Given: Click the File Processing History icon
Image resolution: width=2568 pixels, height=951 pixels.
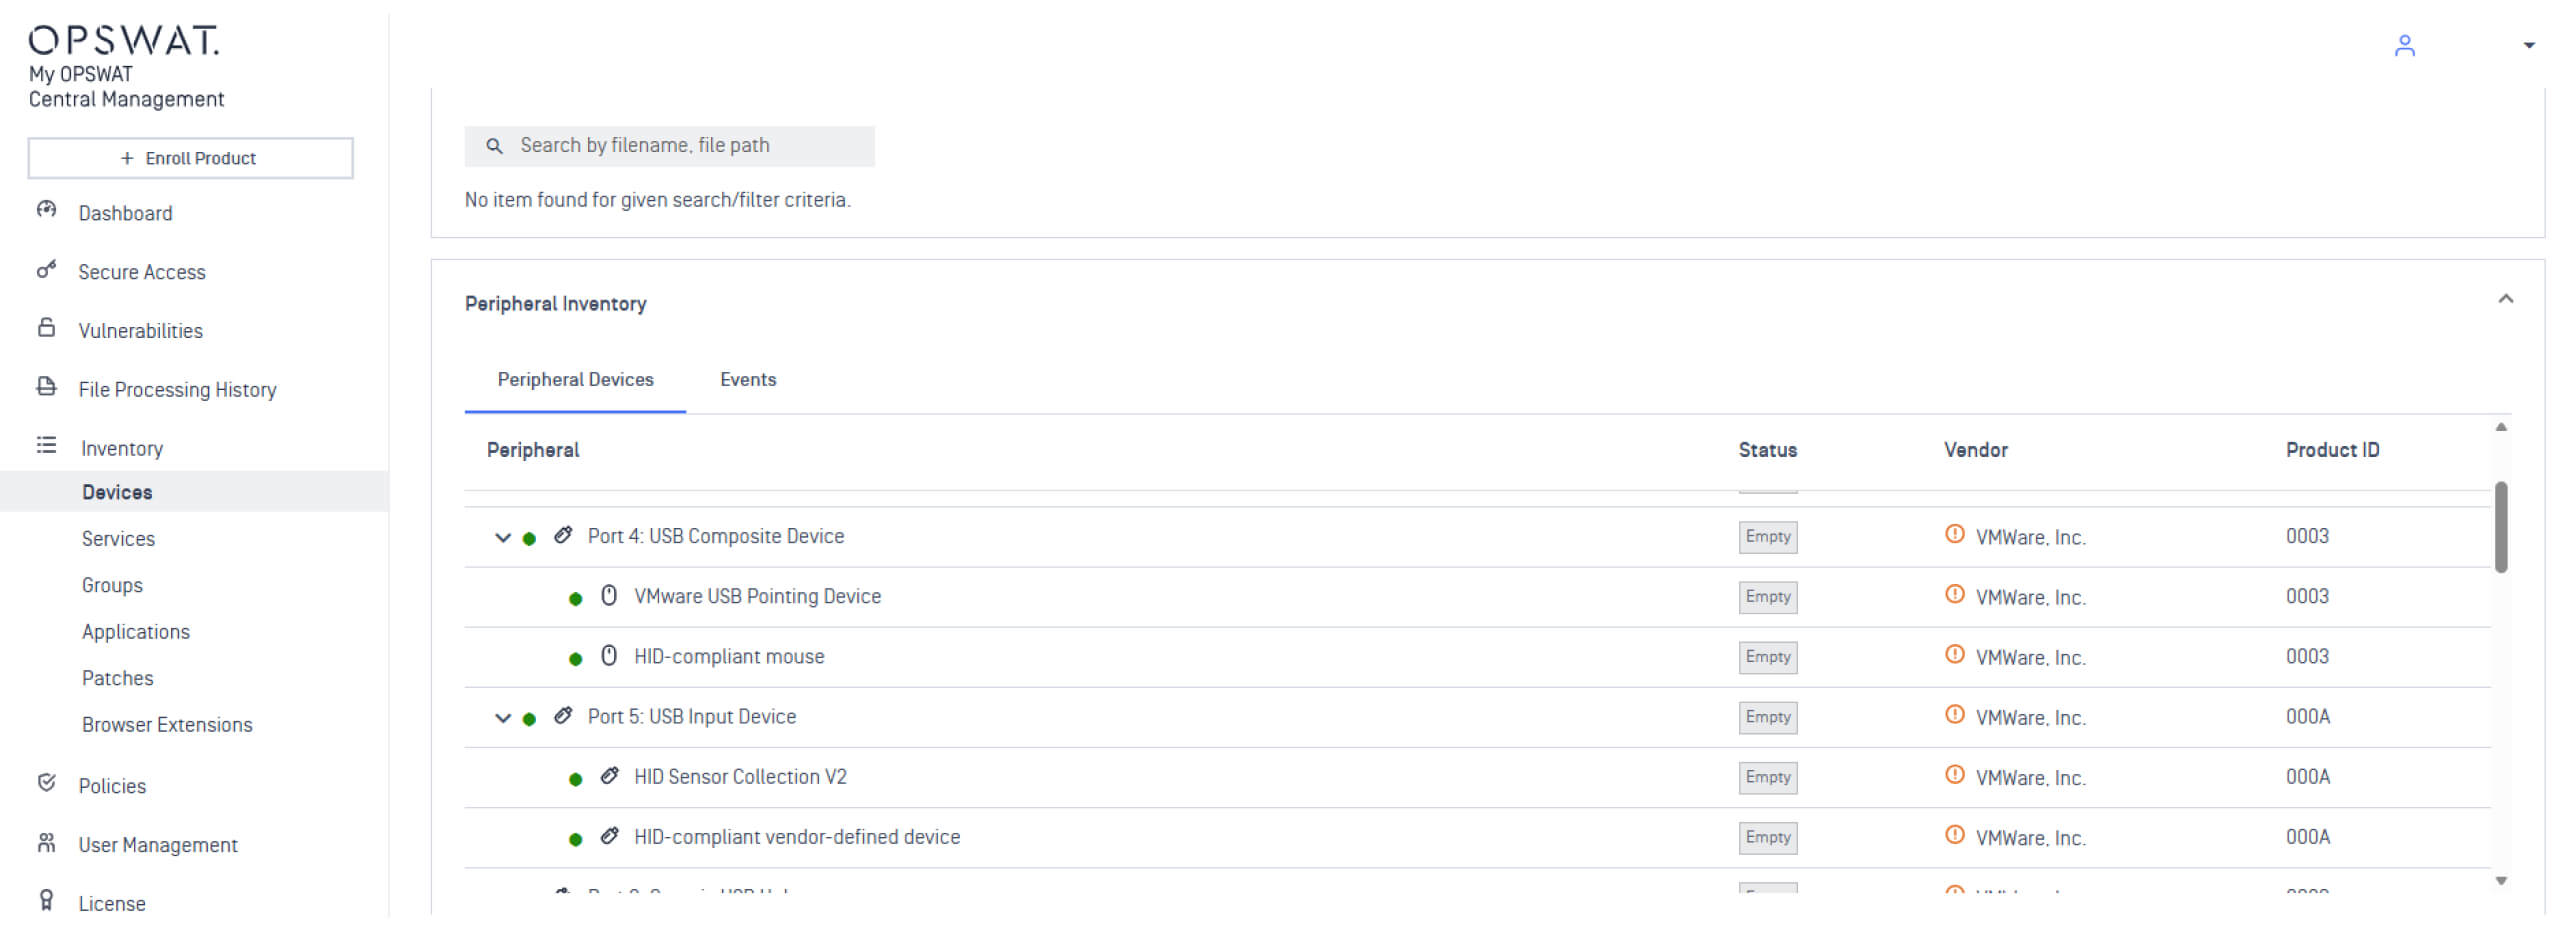Looking at the screenshot, I should (46, 387).
